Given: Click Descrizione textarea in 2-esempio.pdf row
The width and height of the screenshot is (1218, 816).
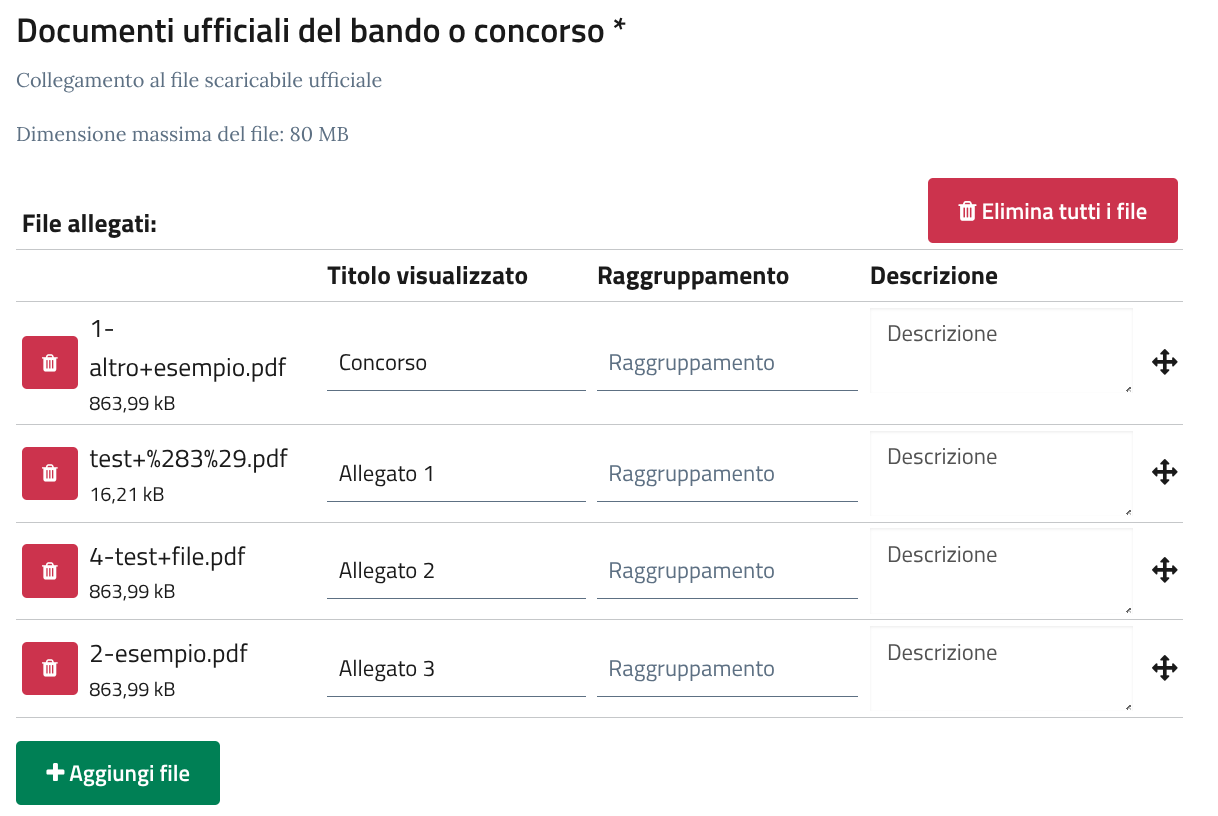Looking at the screenshot, I should tap(1000, 669).
